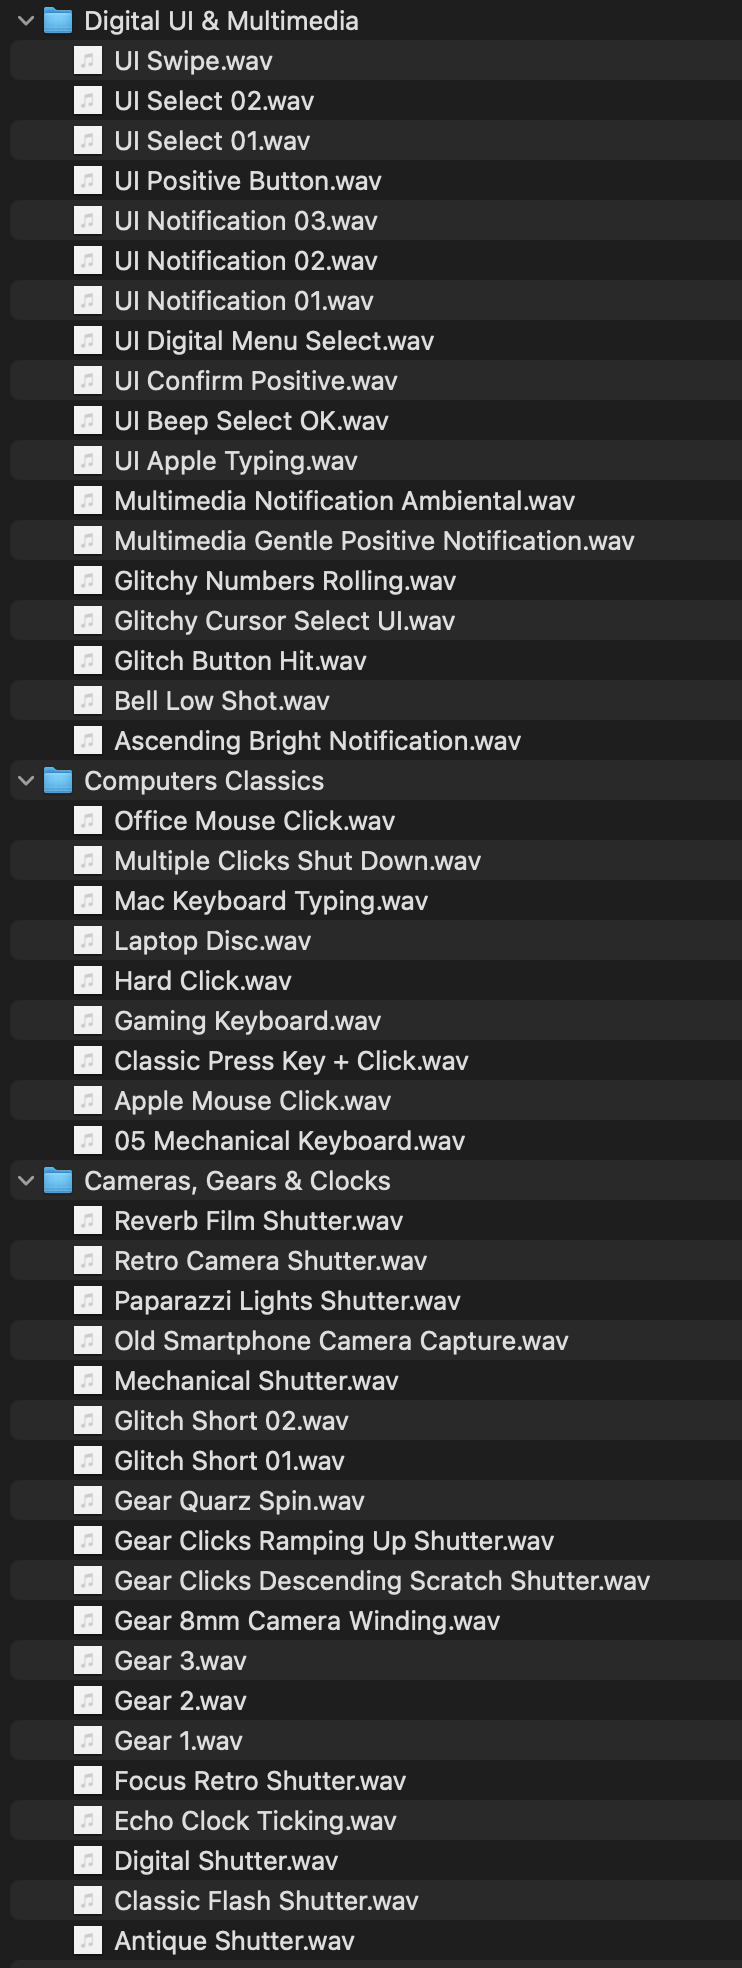
Task: Select Echo Clock Ticking.wav file
Action: coord(255,1821)
